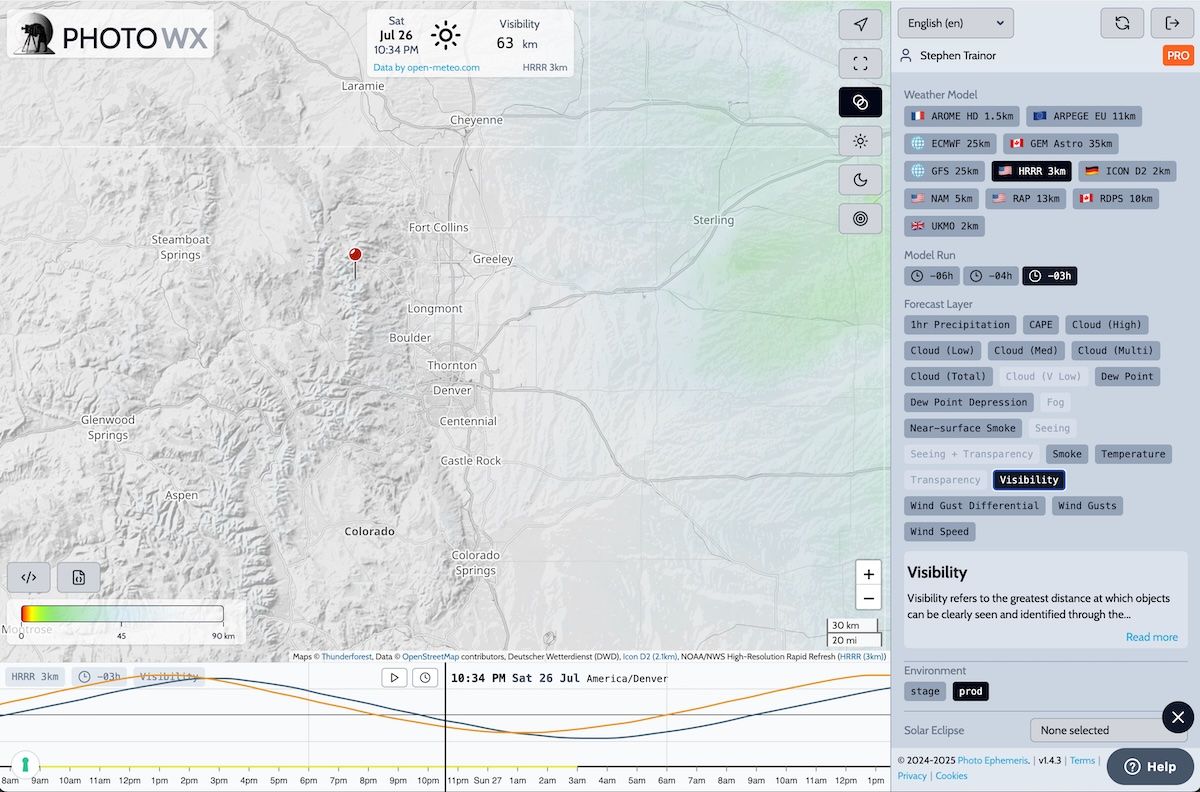1200x792 pixels.
Task: Select ICON D2 2km weather model
Action: coord(1127,171)
